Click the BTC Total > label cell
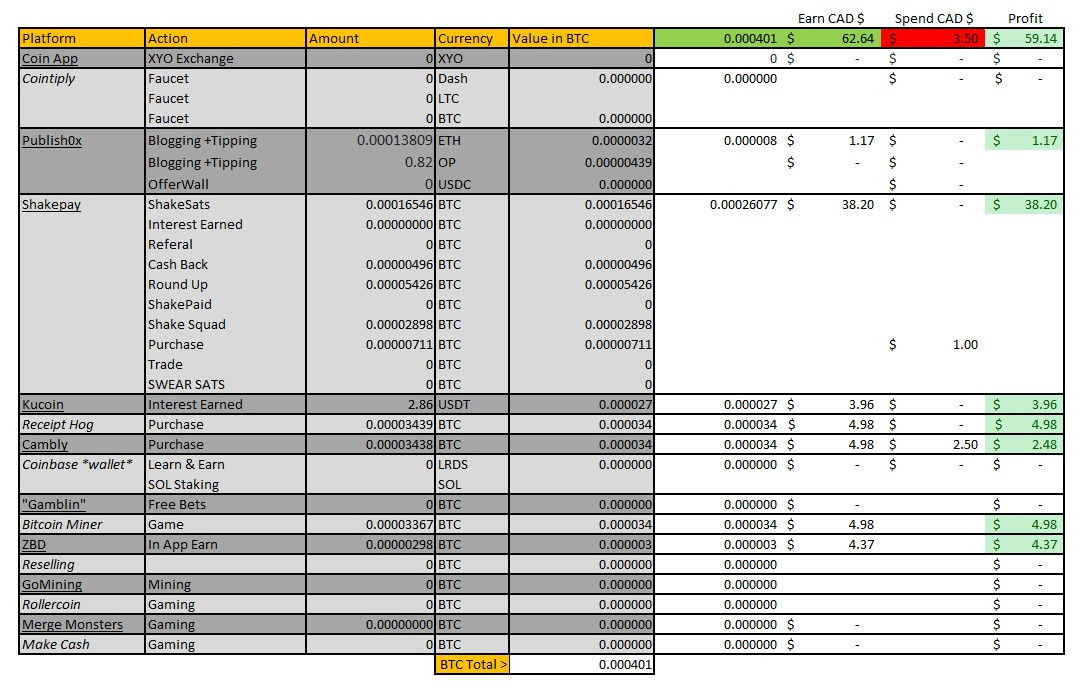Screen dimensions: 1092x687 tap(472, 664)
